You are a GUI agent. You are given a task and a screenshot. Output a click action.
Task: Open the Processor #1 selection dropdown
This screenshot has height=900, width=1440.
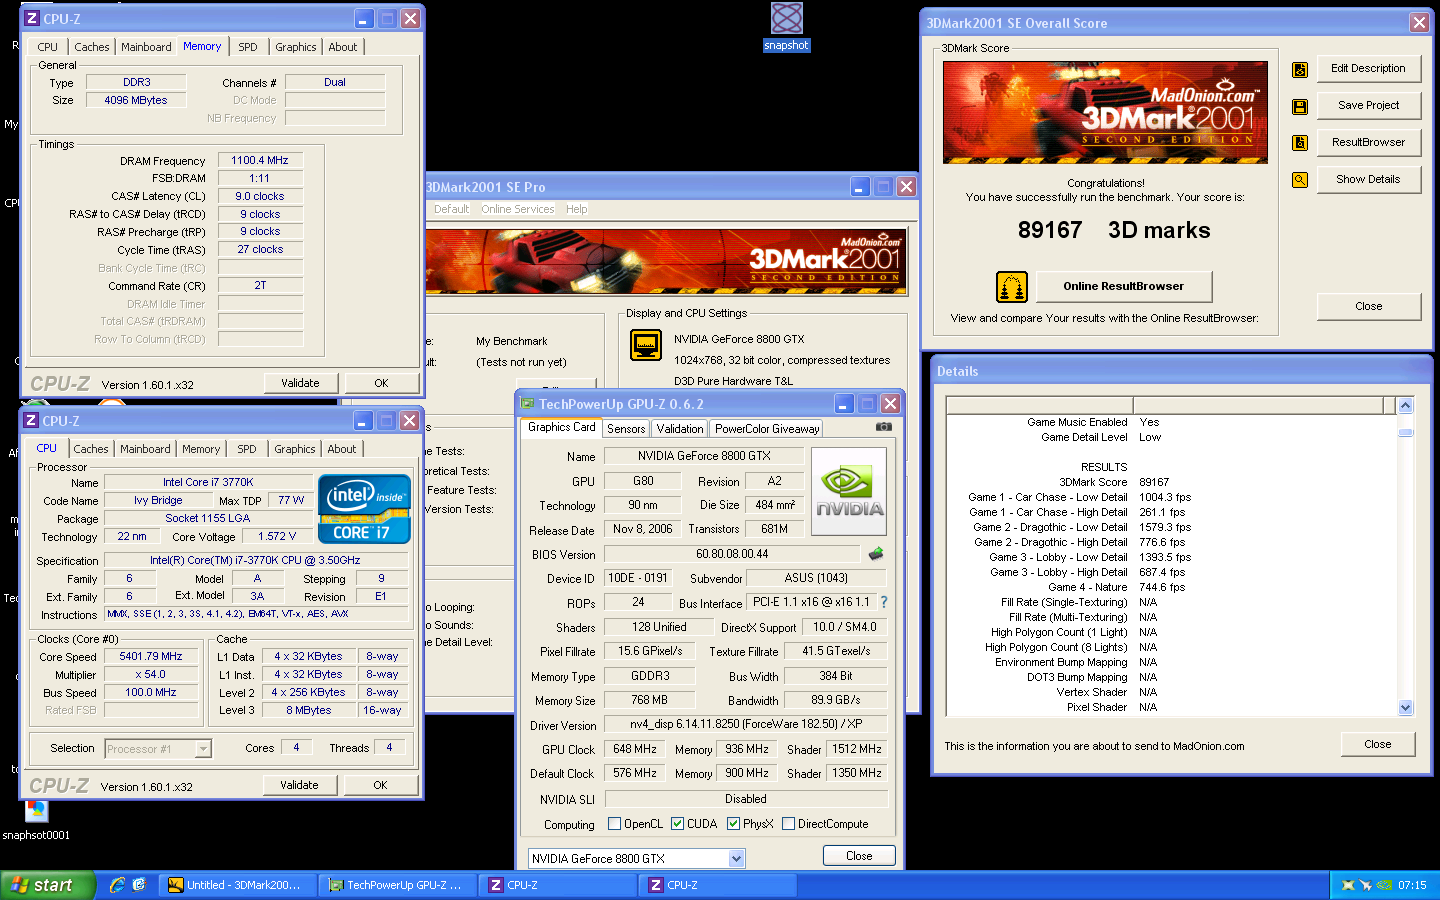point(203,748)
